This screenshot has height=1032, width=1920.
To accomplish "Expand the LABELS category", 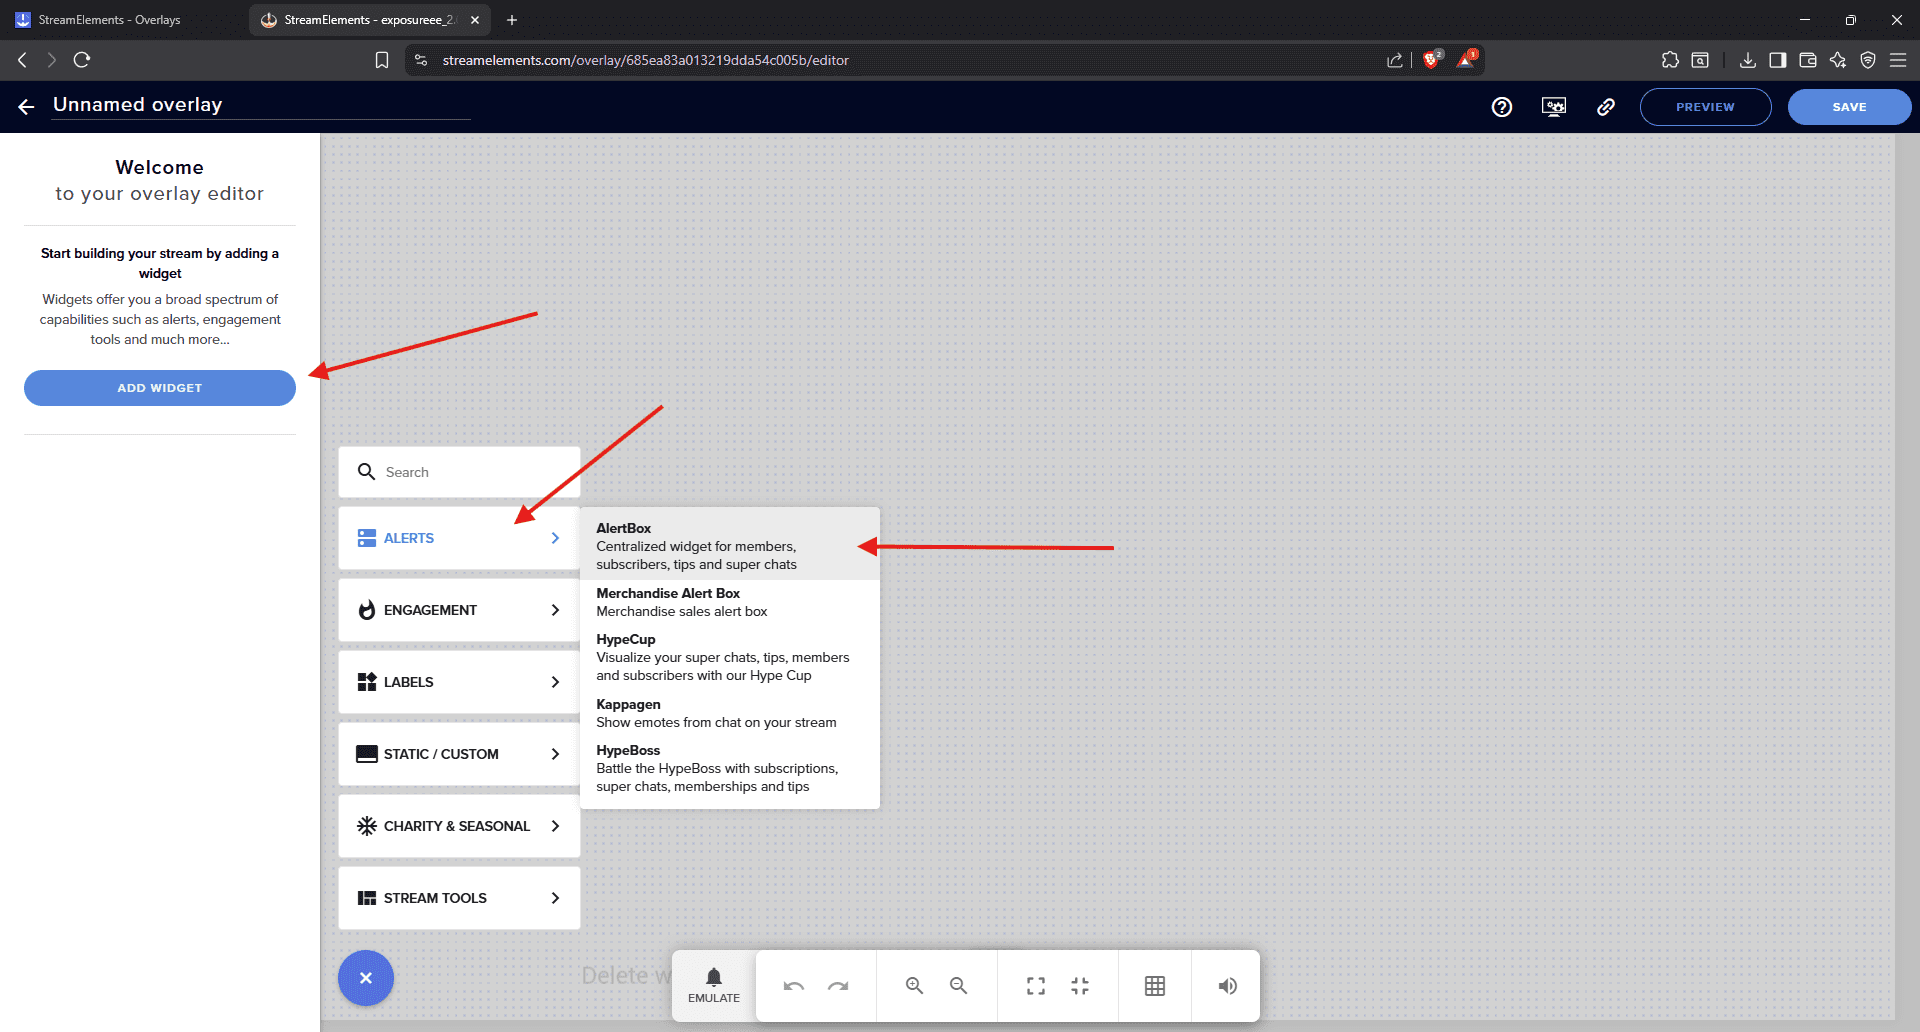I will (459, 682).
